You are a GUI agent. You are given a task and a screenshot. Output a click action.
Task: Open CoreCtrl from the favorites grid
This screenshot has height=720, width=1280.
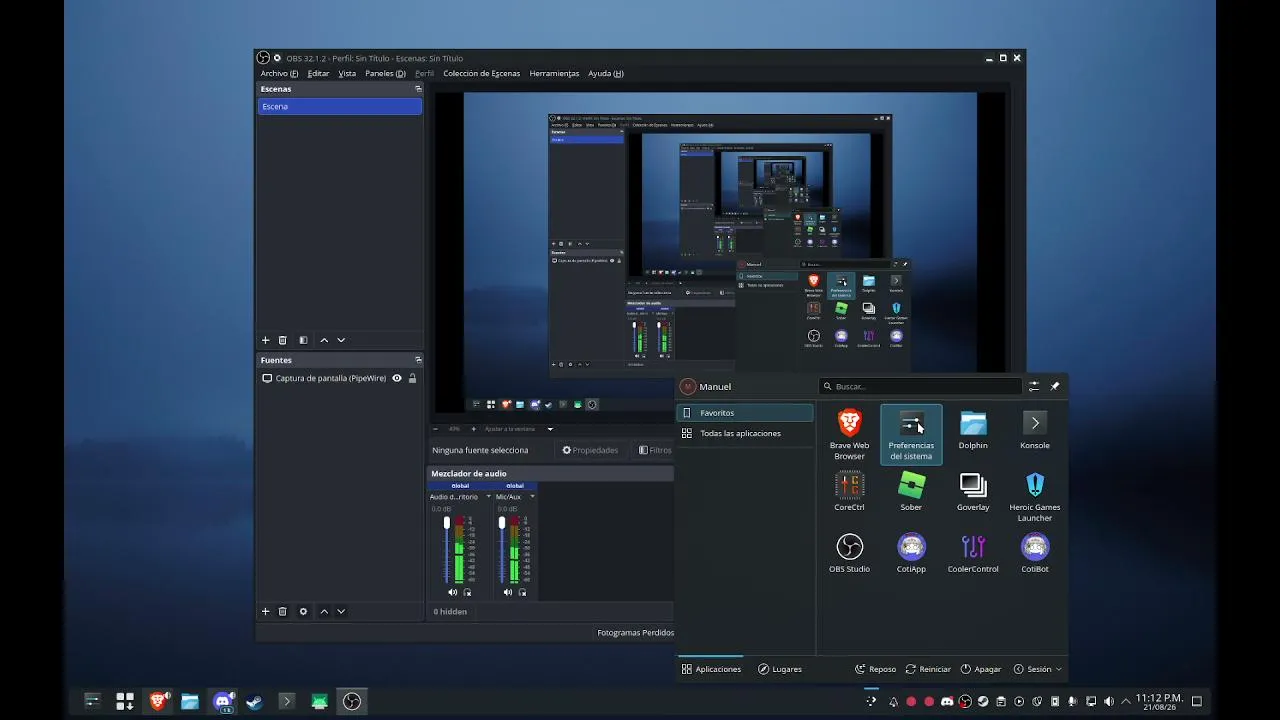click(x=849, y=492)
